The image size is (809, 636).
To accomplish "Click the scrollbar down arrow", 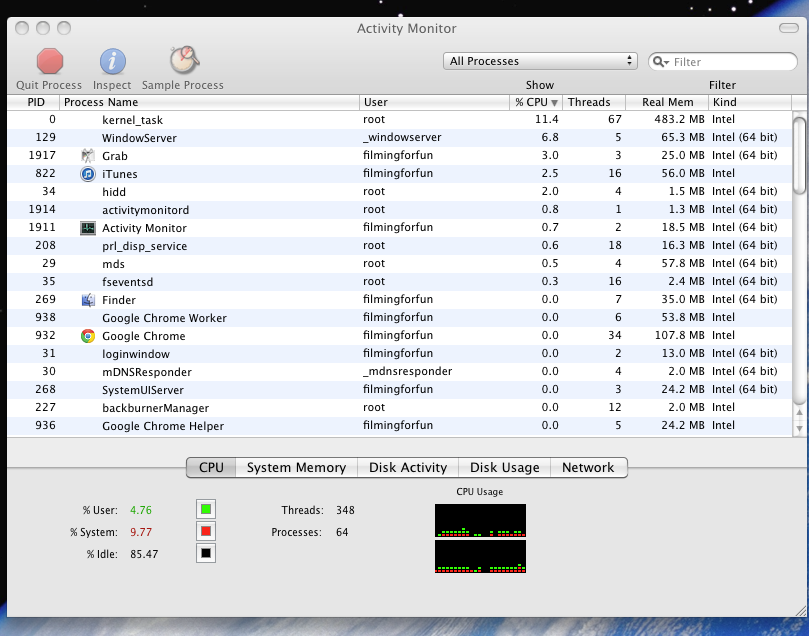I will click(799, 428).
